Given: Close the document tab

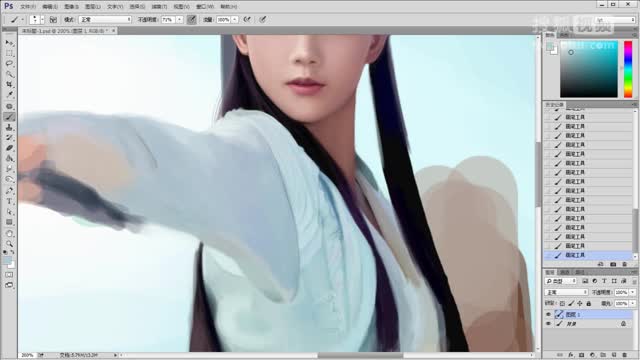Looking at the screenshot, I should tap(113, 31).
